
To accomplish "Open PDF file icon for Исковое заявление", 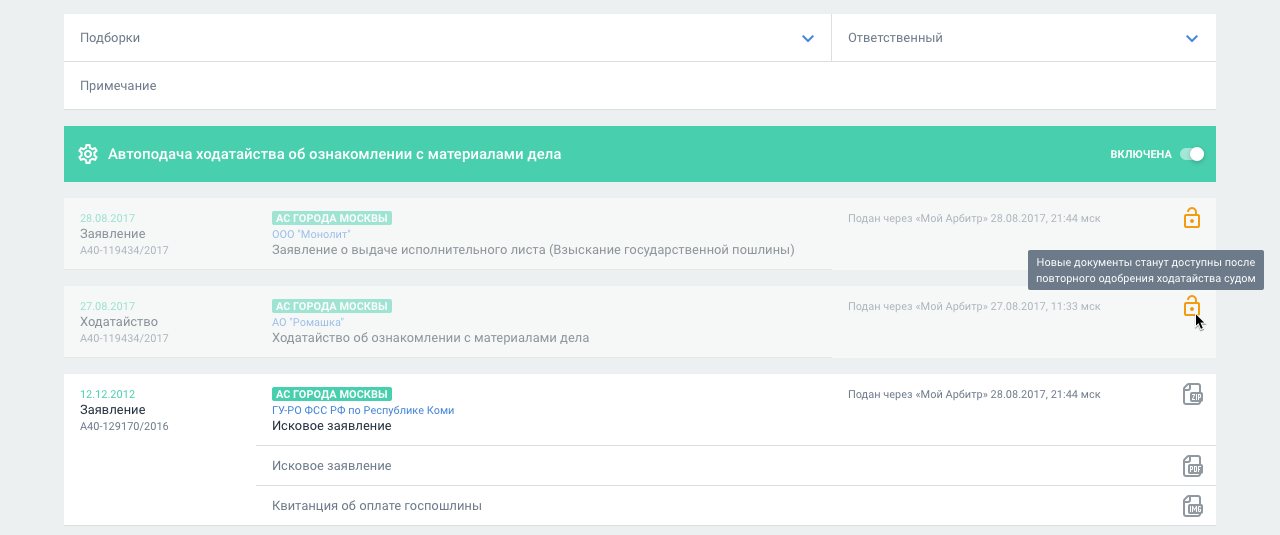I will (1192, 466).
